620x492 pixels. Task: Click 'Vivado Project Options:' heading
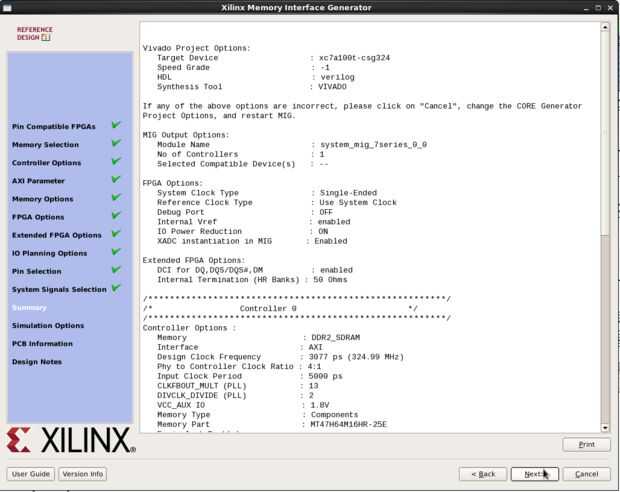(x=197, y=48)
